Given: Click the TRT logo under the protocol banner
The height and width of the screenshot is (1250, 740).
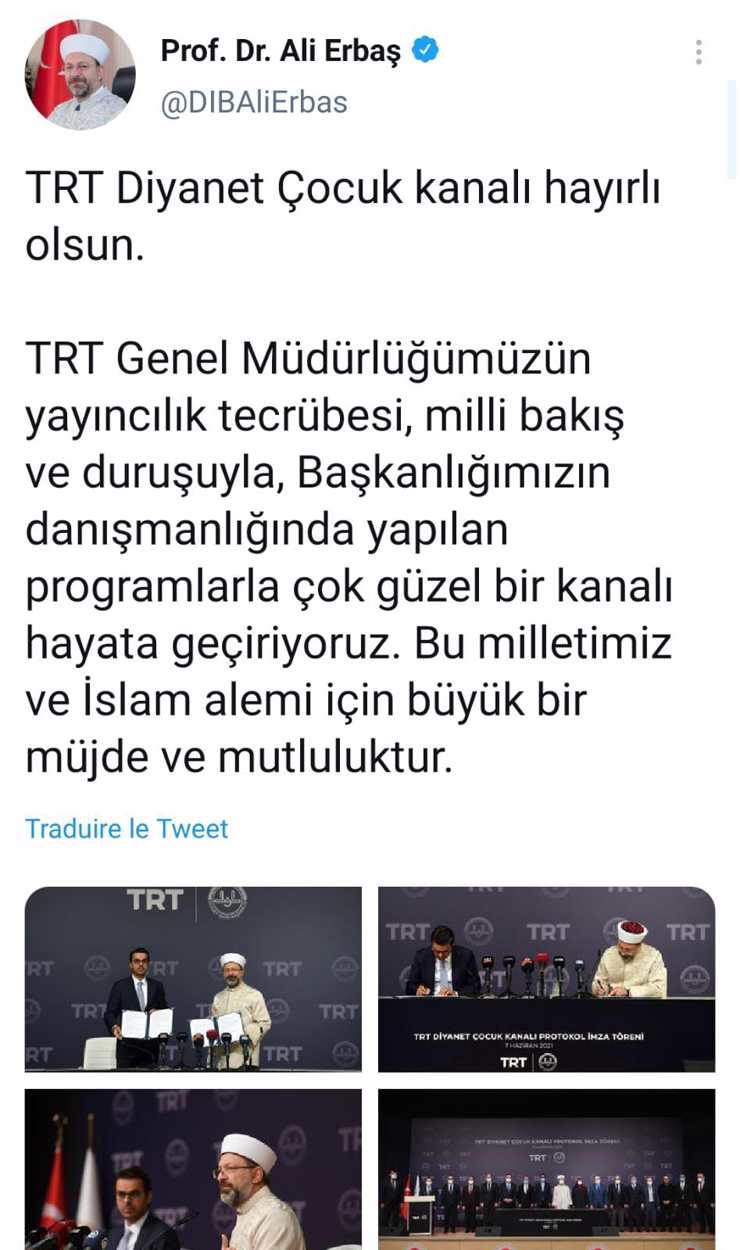Looking at the screenshot, I should click(514, 1061).
